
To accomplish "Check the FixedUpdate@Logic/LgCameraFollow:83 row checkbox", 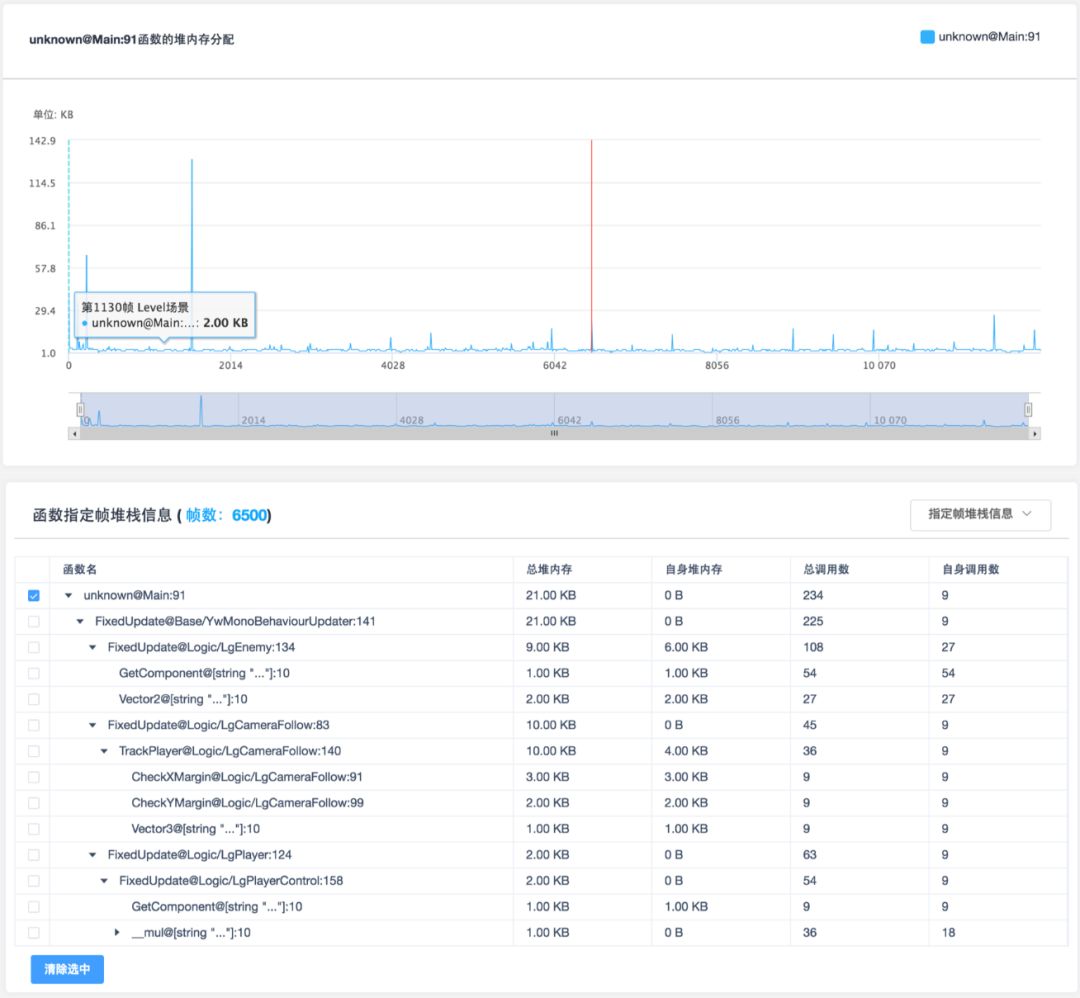I will pyautogui.click(x=34, y=725).
